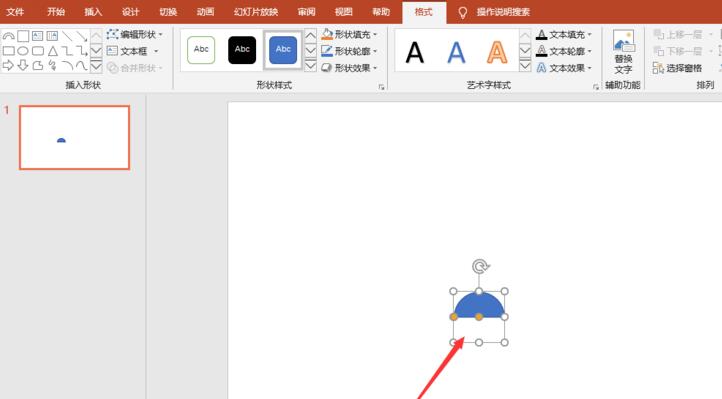Open 替换文字 alt text pane
Viewport: 722px width, 399px height.
point(623,52)
